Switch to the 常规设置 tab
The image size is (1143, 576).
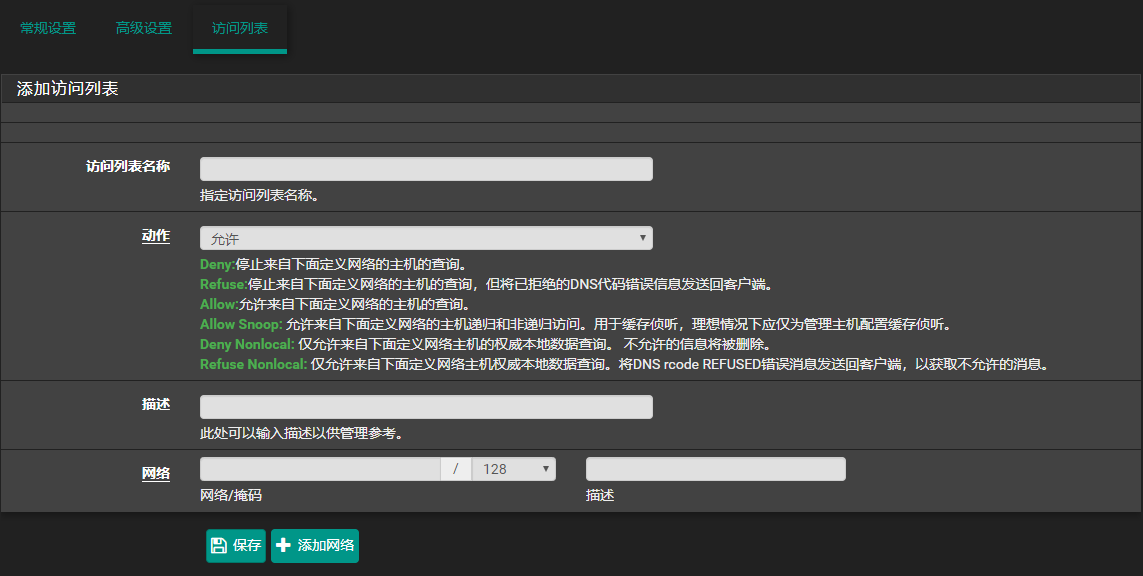48,28
